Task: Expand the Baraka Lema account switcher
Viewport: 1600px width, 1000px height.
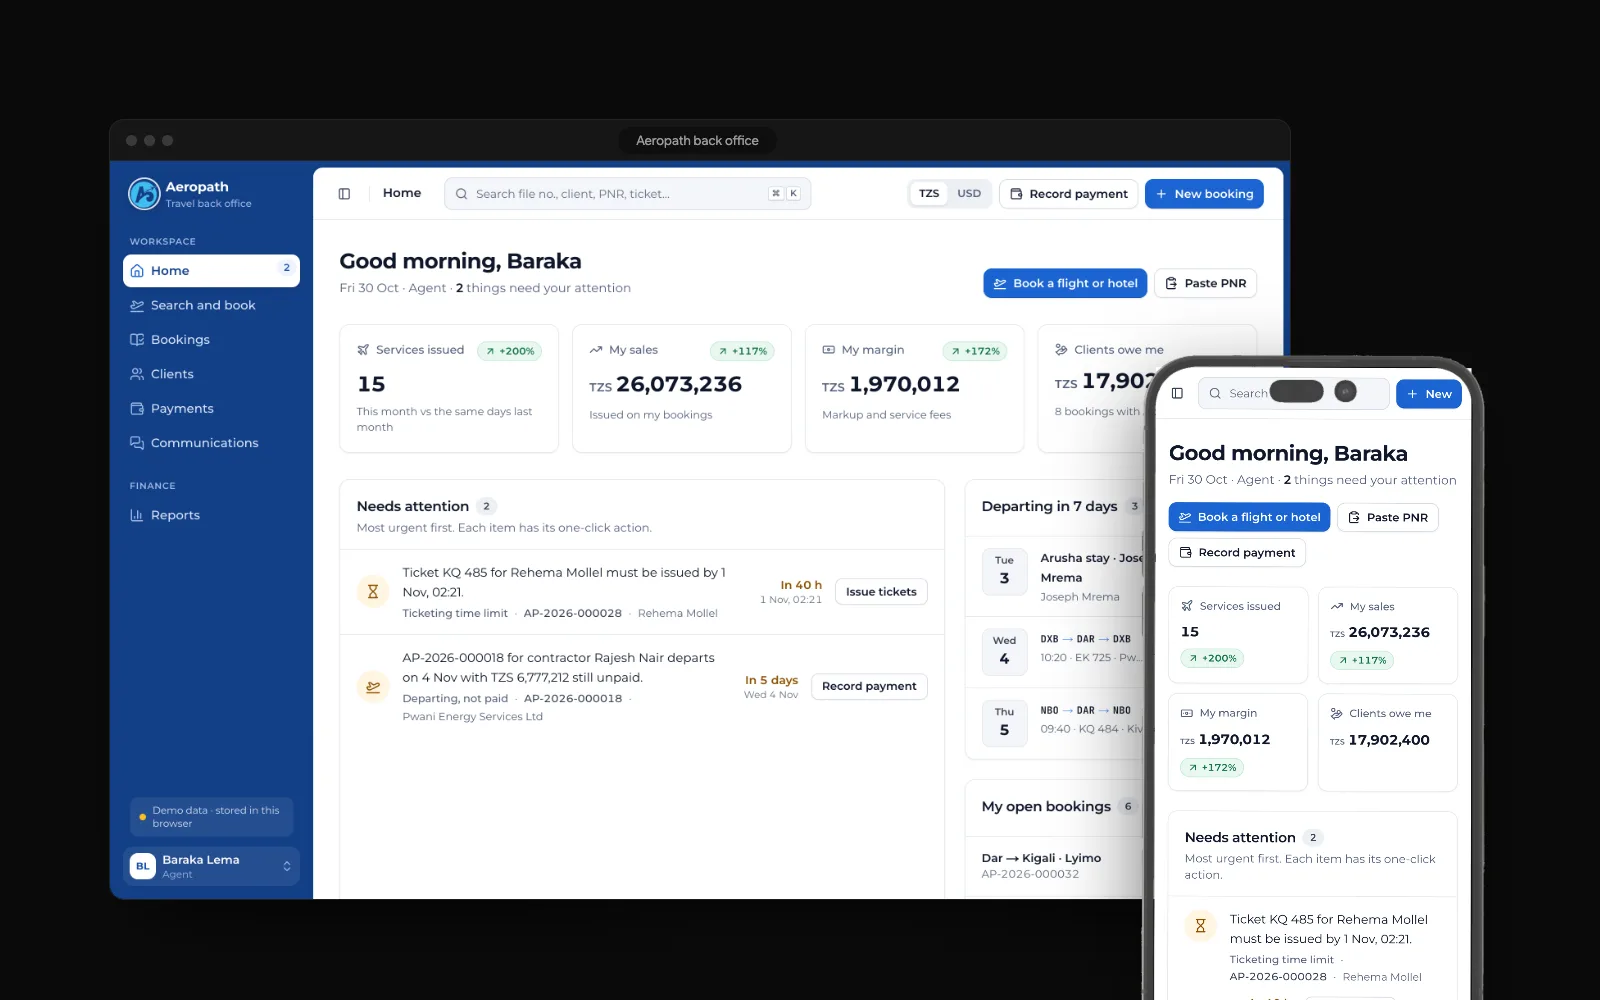Action: point(212,866)
